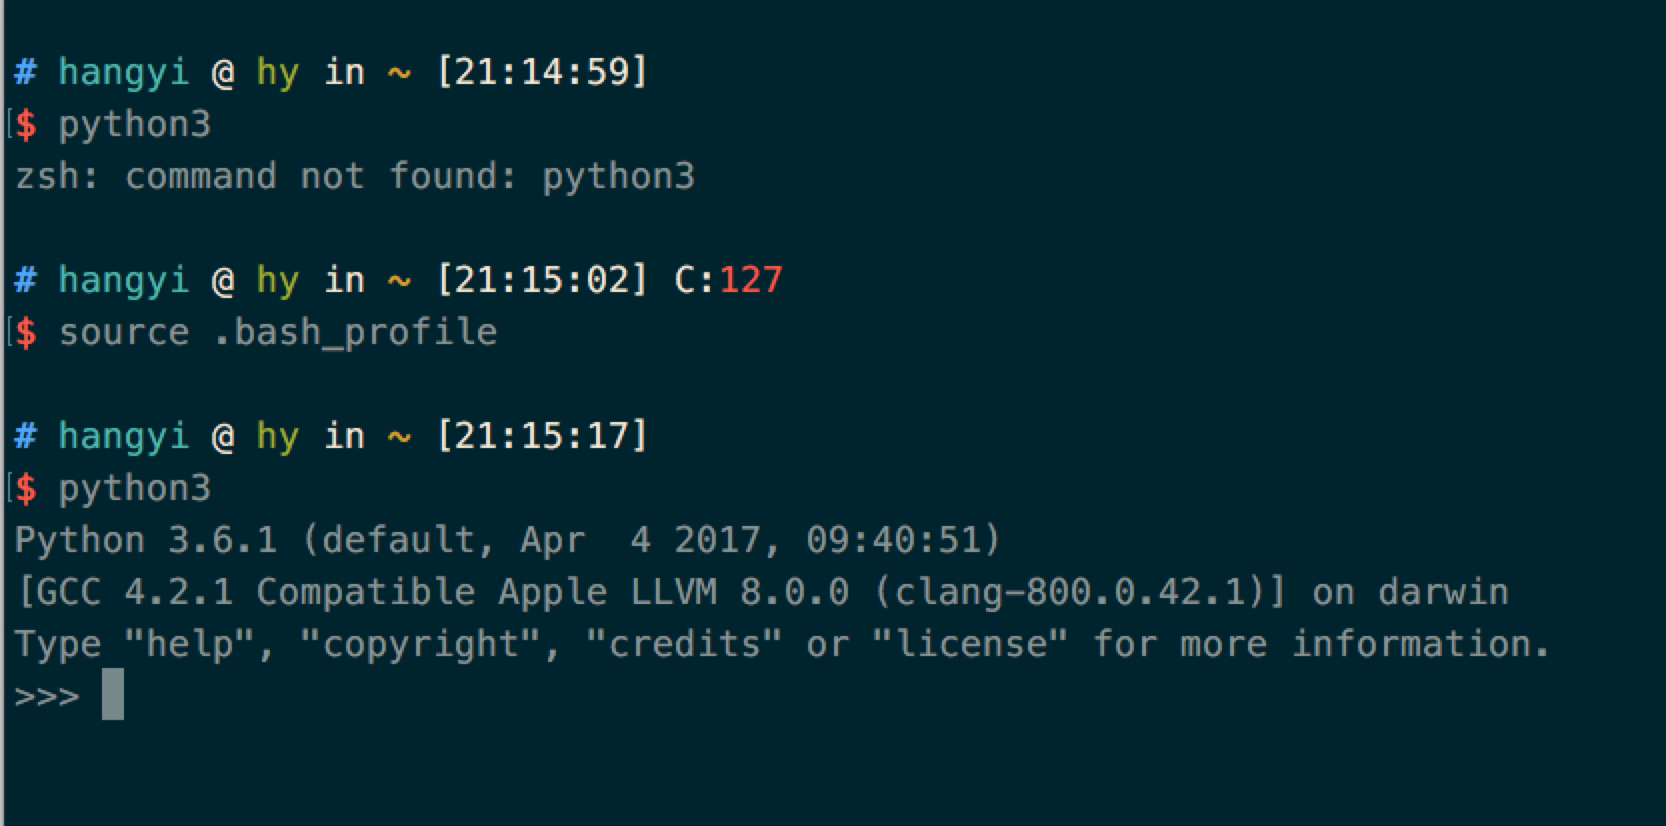
Task: Click the Python >>> prompt cursor block
Action: click(x=113, y=694)
